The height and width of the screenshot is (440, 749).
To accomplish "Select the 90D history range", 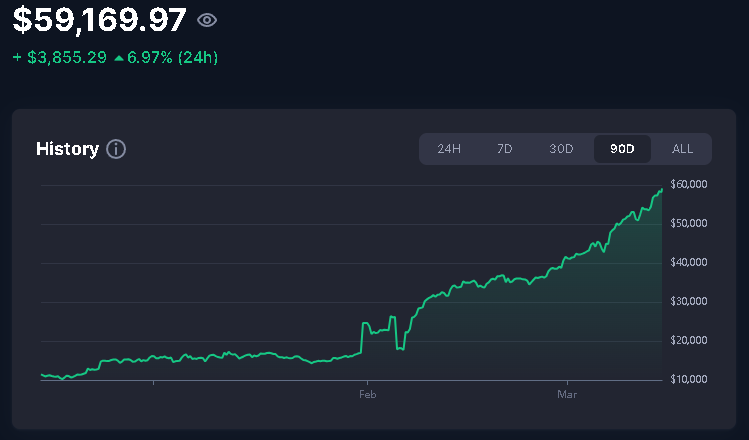I will click(x=622, y=149).
